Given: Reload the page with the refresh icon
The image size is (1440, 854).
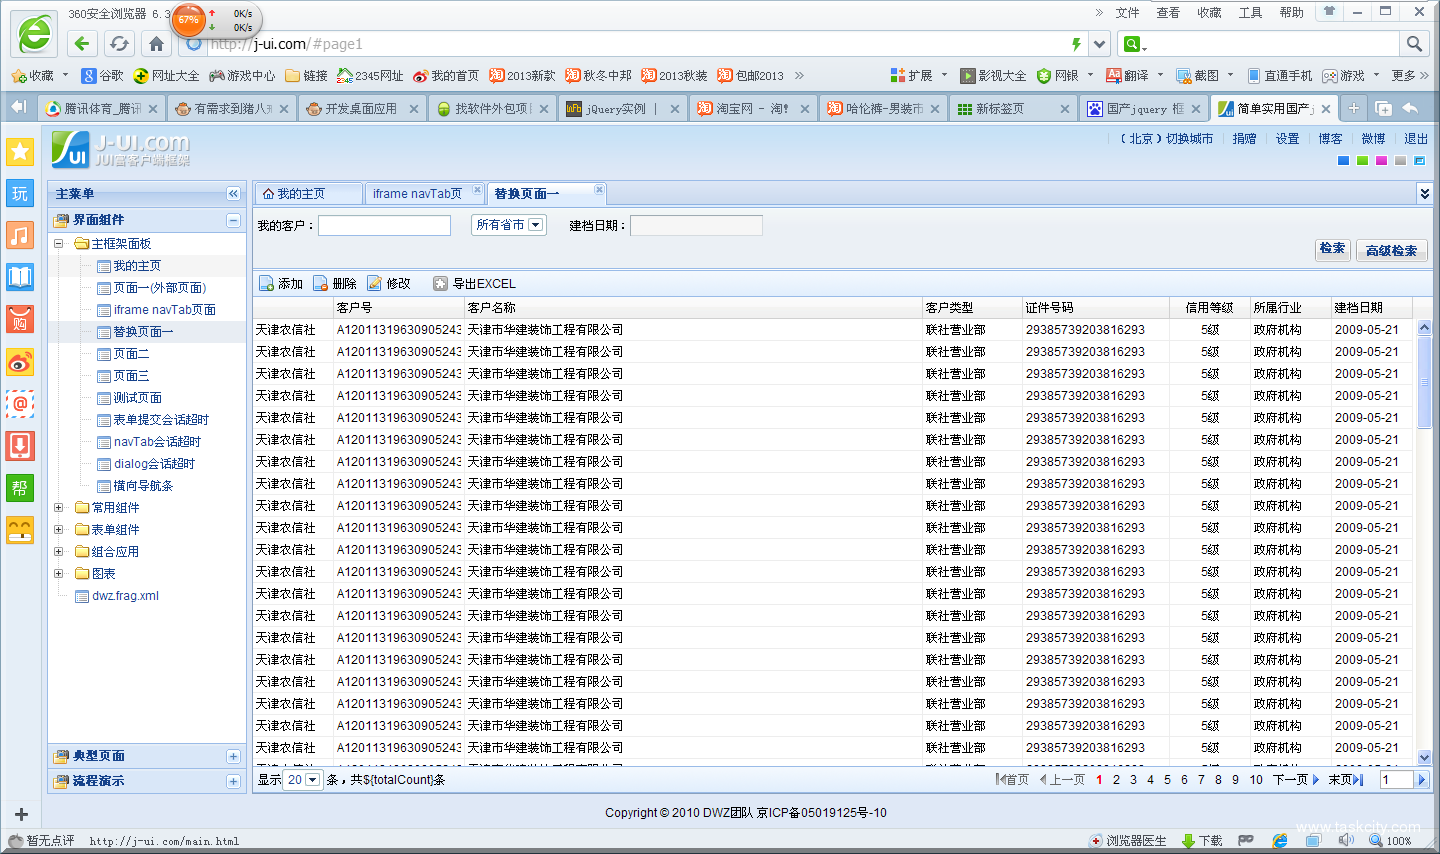Looking at the screenshot, I should (x=119, y=44).
